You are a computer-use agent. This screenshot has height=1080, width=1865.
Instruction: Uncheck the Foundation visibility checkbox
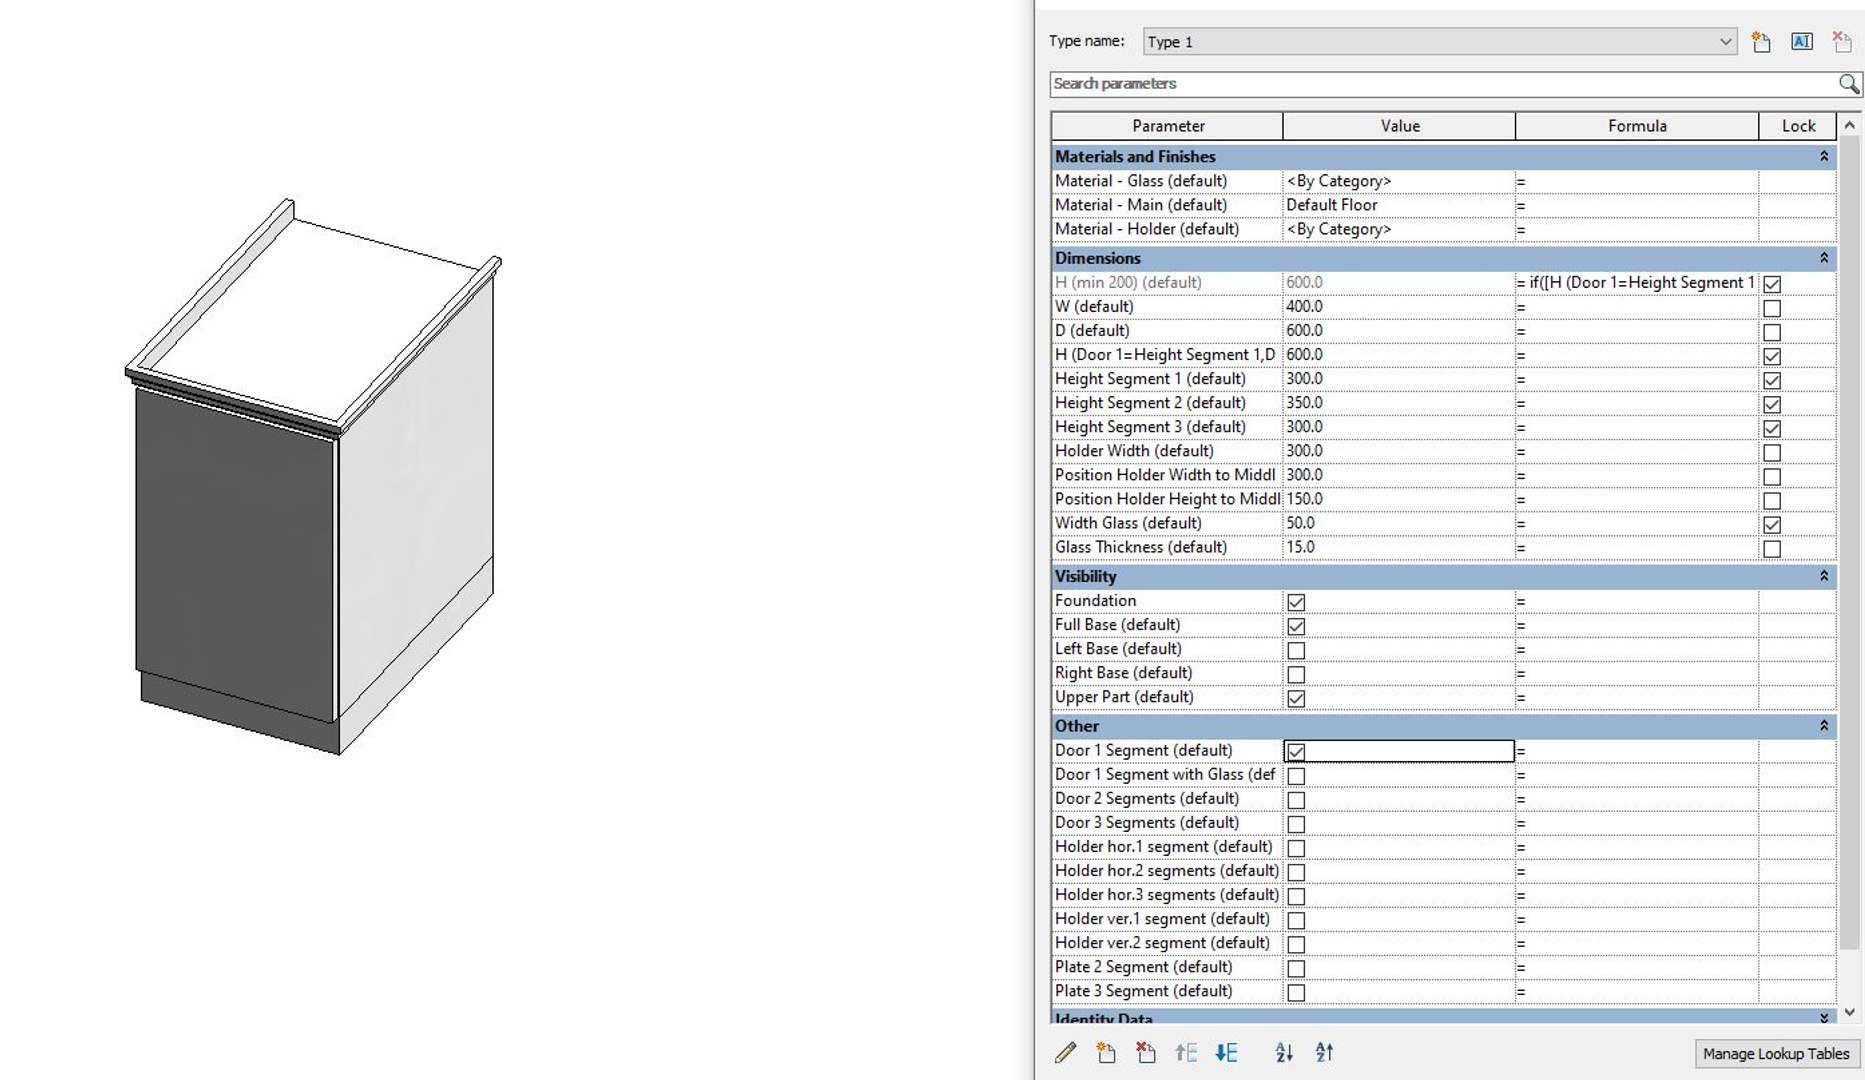[1296, 602]
